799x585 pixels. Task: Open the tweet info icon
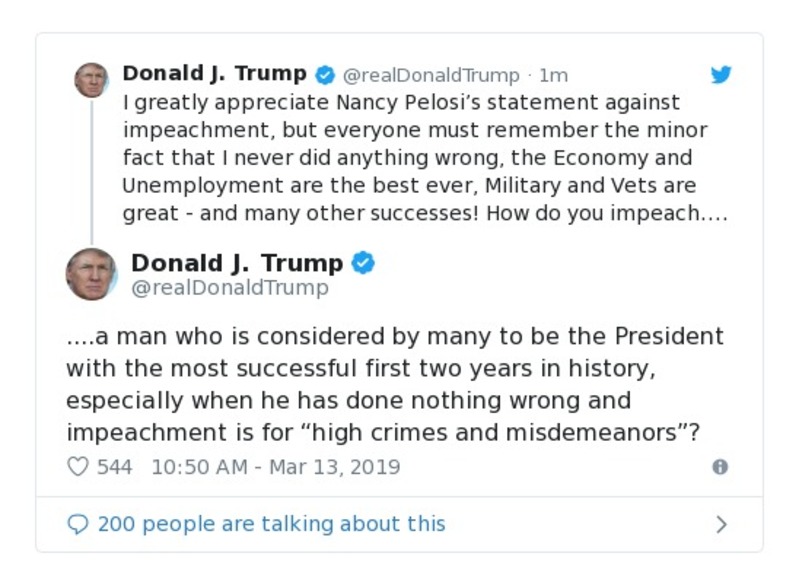point(720,466)
